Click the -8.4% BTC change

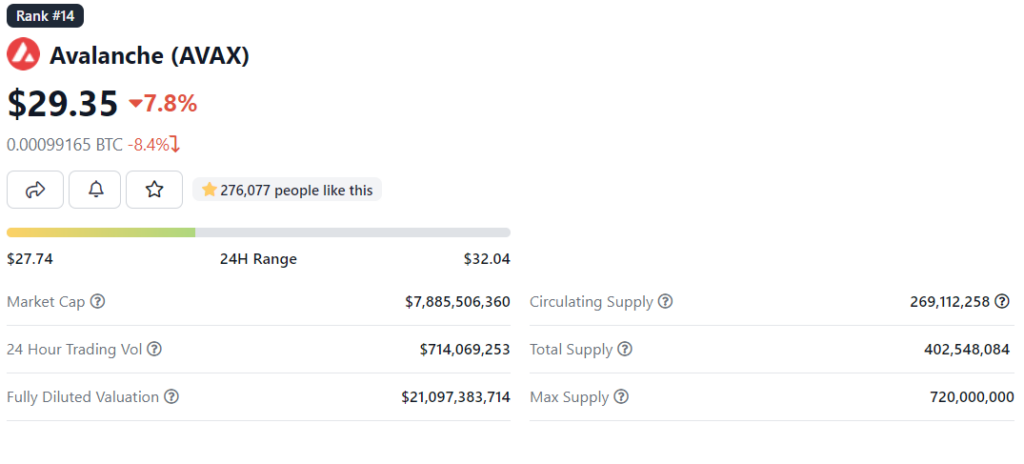(148, 144)
